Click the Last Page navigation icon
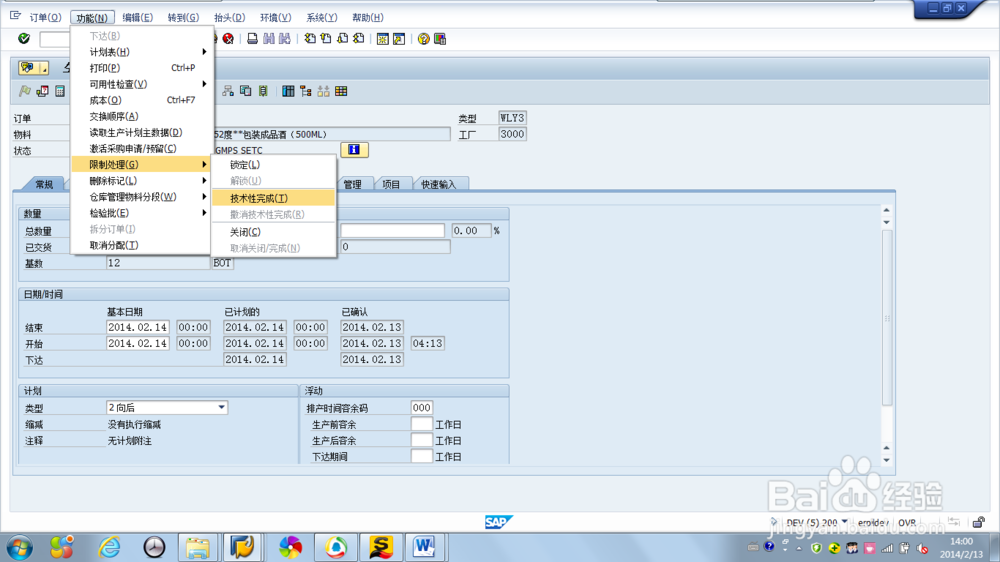The height and width of the screenshot is (562, 1000). click(358, 39)
